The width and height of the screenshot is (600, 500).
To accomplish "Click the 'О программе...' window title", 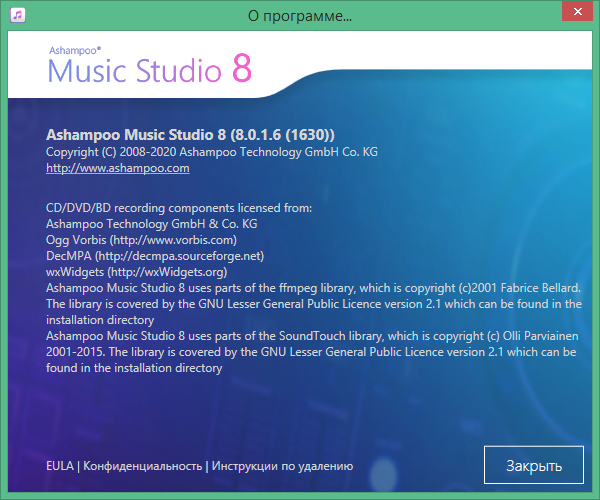I will 300,16.
